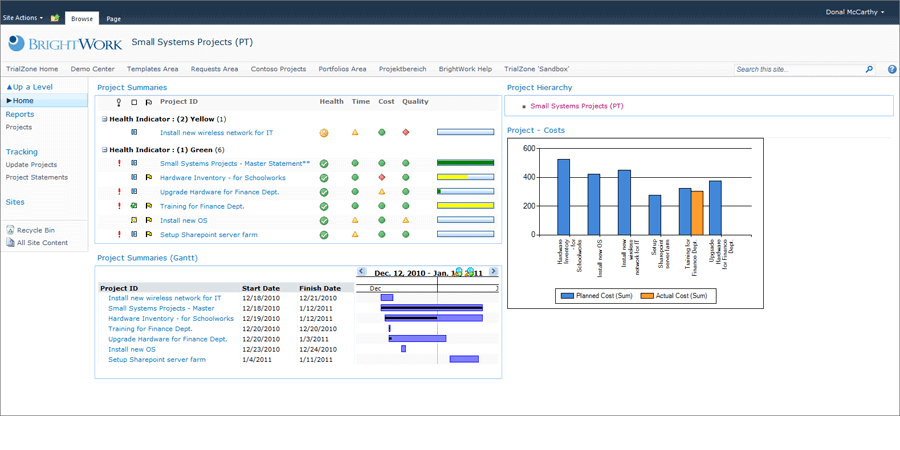Click Gantt bar for Setup Sharepoint server farm
Image resolution: width=900 pixels, height=450 pixels.
(x=464, y=359)
